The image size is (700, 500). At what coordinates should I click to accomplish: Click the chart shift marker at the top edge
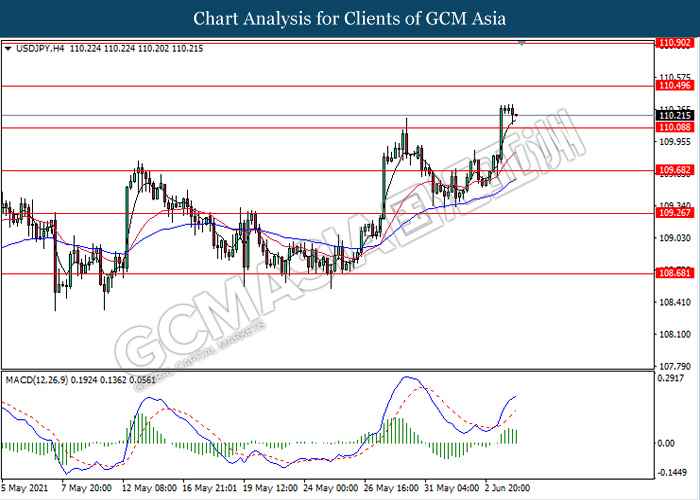pos(522,43)
